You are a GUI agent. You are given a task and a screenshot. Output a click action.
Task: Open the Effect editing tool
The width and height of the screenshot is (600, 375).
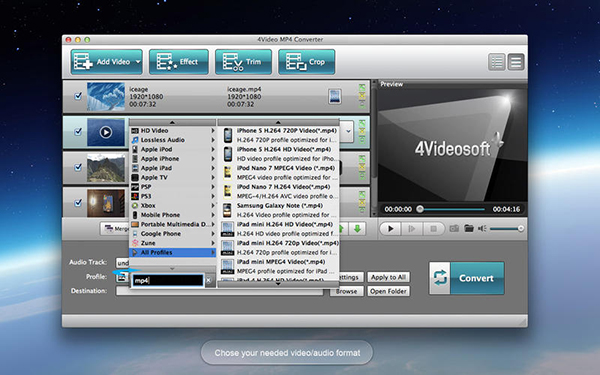[x=179, y=62]
